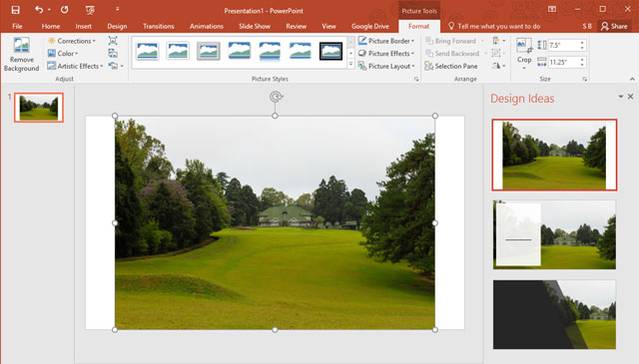Click the Reset Picture icon

[113, 66]
